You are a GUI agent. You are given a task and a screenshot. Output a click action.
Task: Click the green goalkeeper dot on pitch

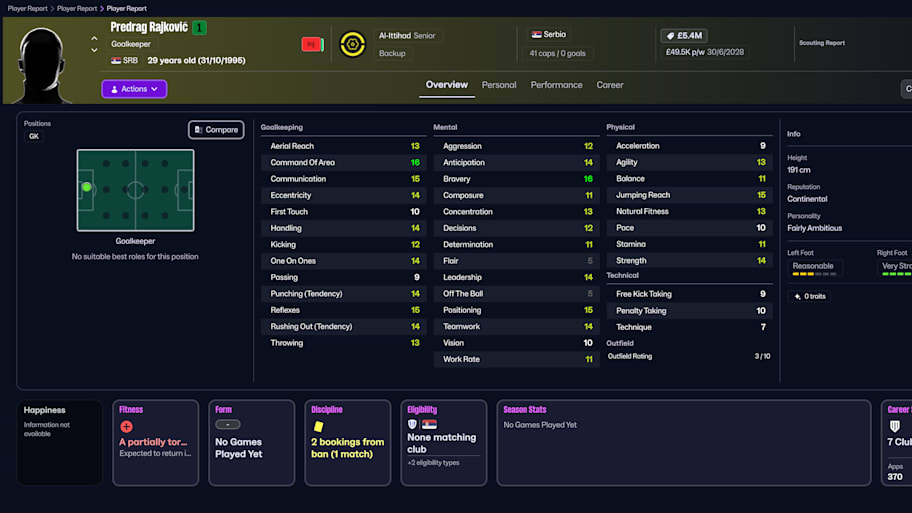pos(87,187)
